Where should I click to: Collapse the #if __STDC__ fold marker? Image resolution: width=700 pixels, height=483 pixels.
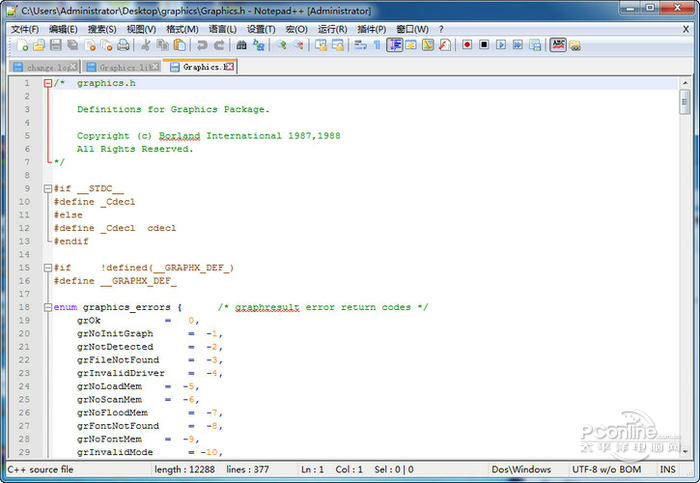click(x=47, y=188)
